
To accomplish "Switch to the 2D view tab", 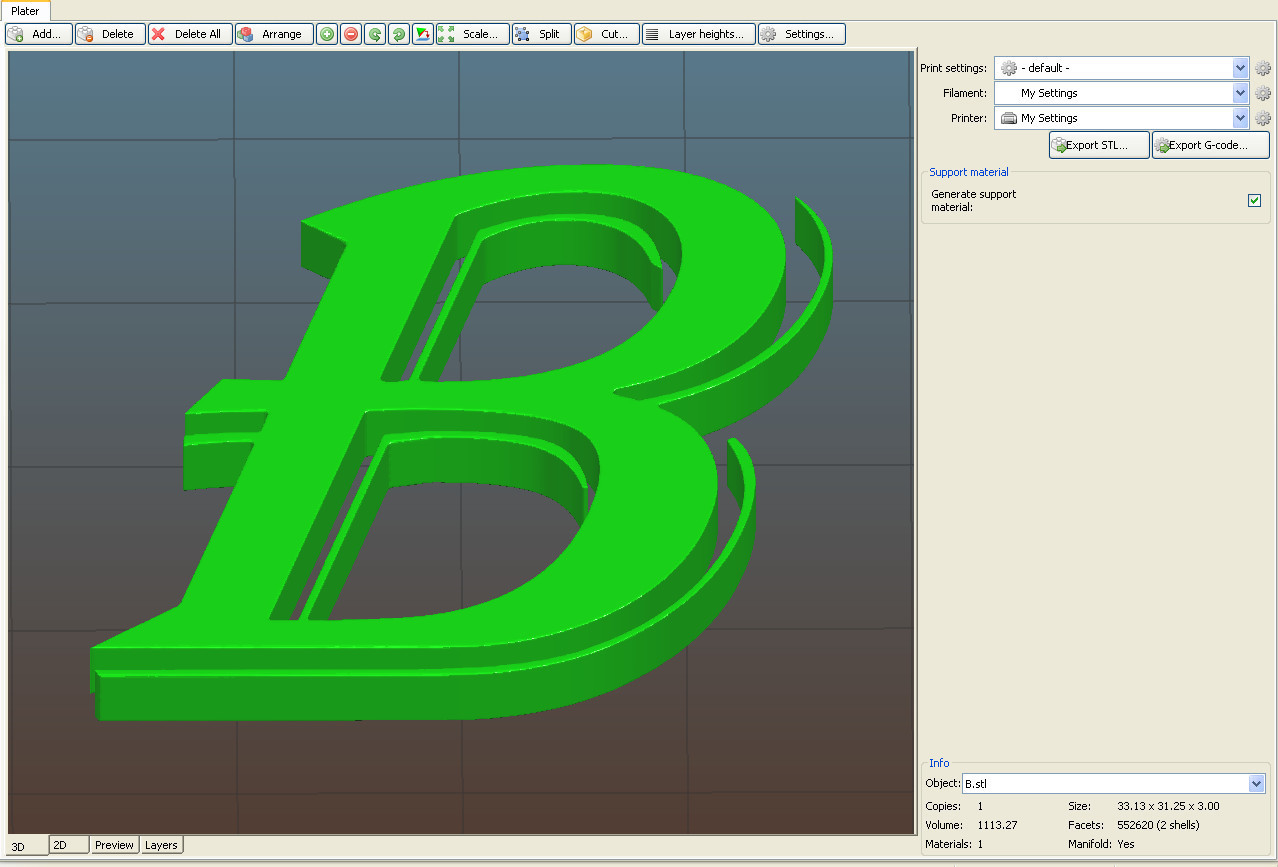I will [68, 845].
